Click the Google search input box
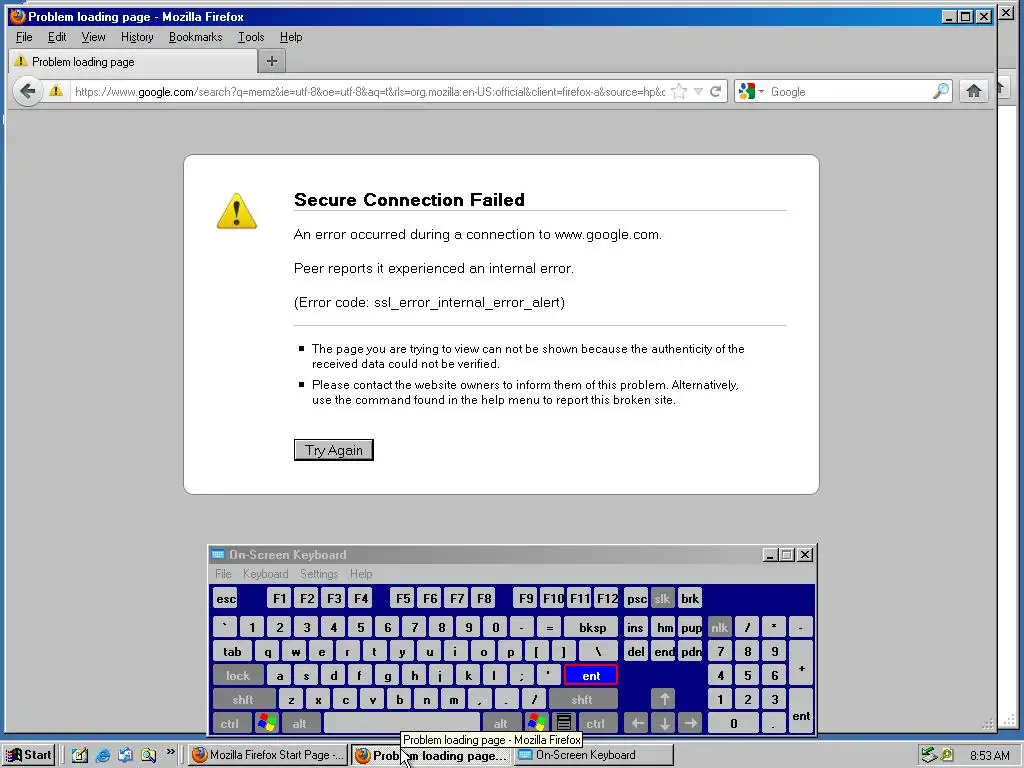This screenshot has height=768, width=1024. 849,91
